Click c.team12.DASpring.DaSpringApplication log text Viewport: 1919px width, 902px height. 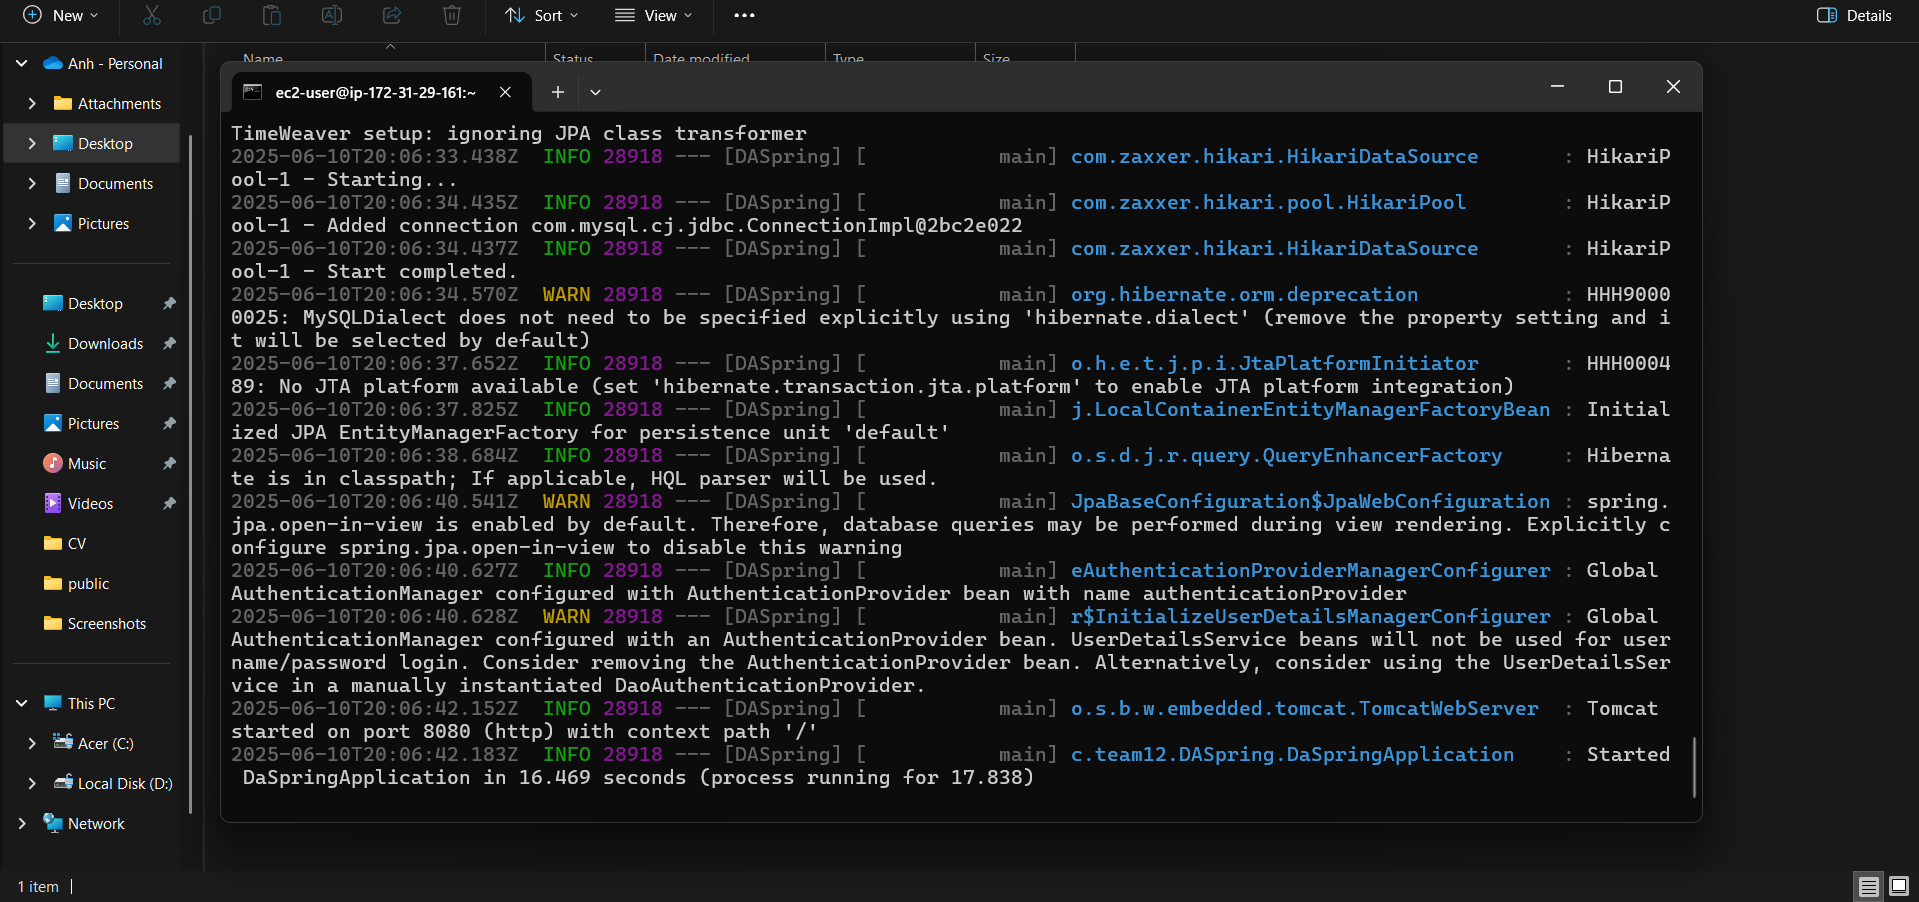(x=1292, y=754)
